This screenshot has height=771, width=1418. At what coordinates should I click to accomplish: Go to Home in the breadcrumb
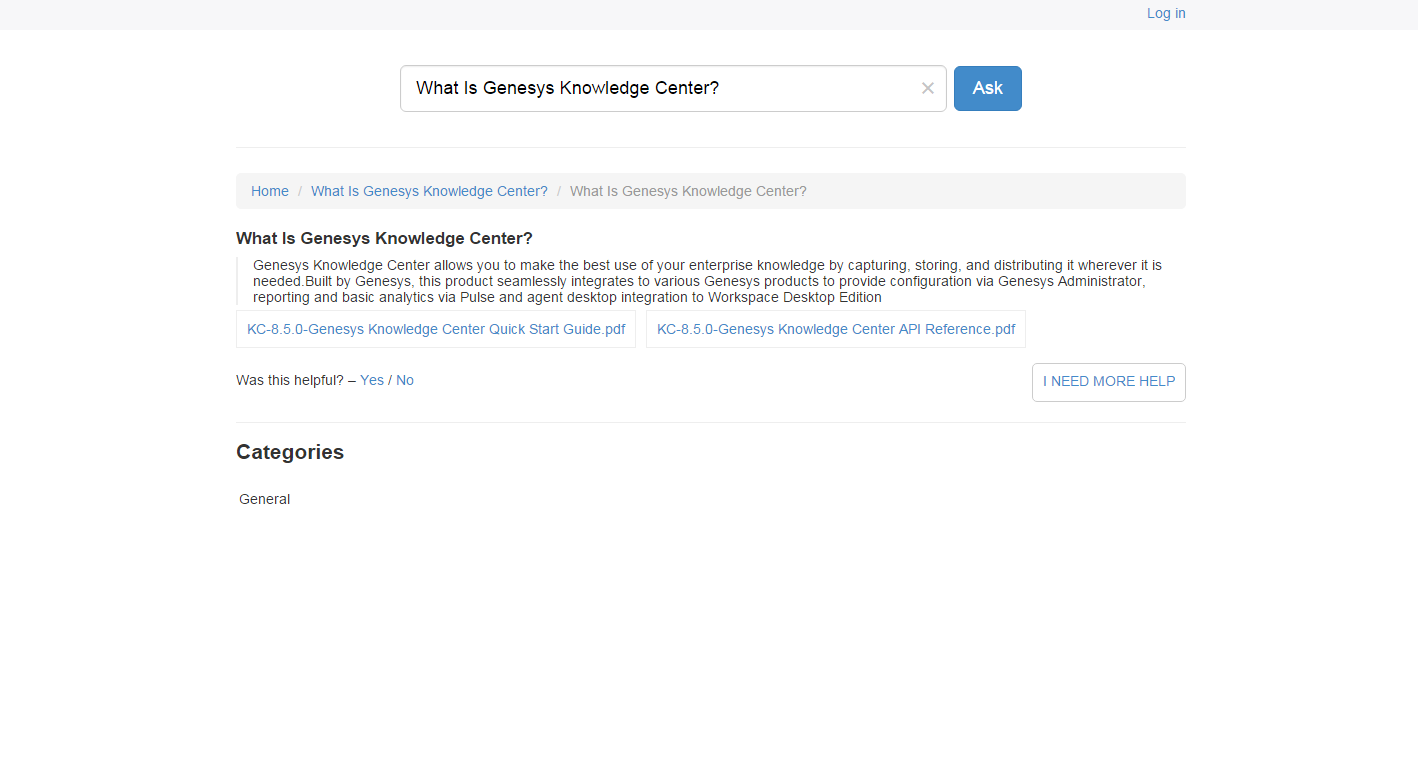pos(269,191)
